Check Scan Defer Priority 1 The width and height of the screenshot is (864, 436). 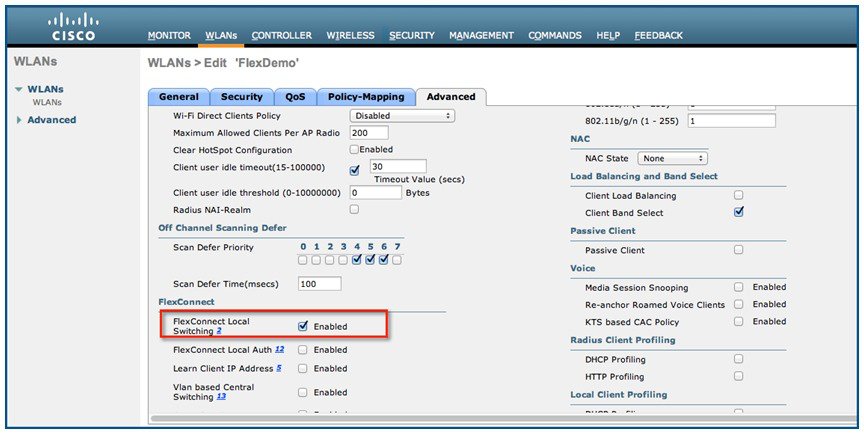pyautogui.click(x=316, y=260)
